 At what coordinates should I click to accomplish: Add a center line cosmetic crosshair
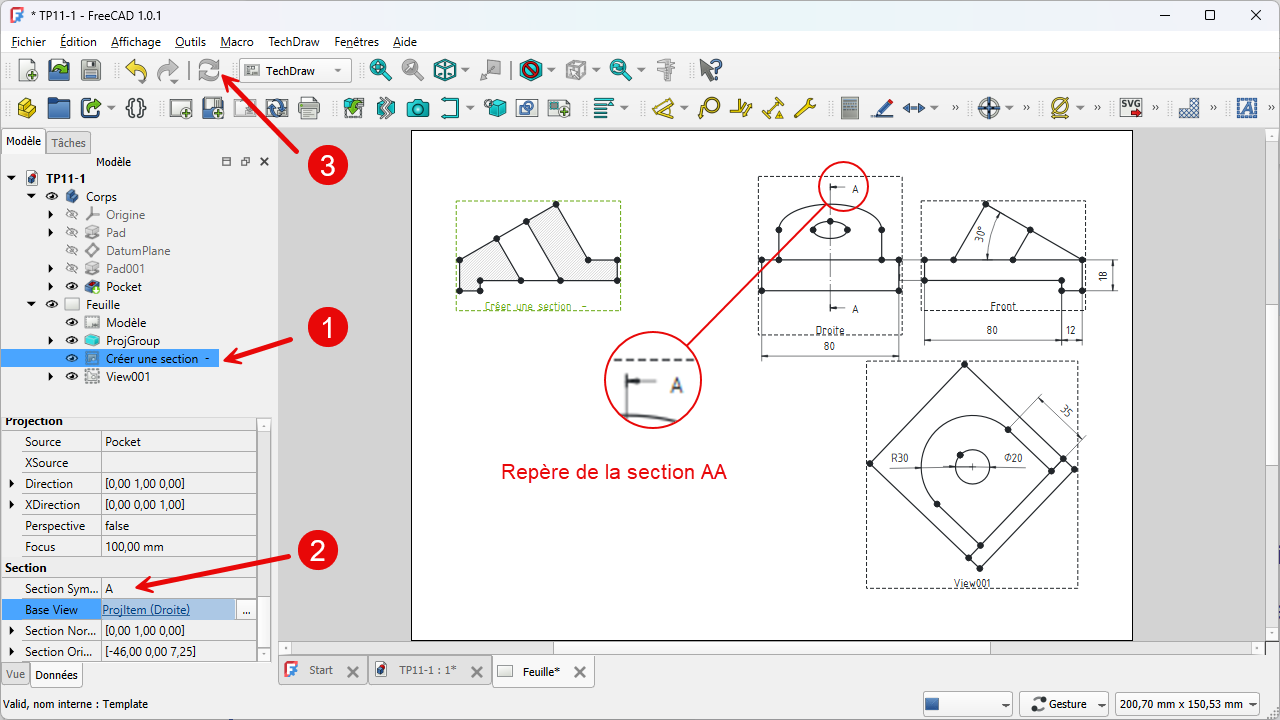point(989,108)
